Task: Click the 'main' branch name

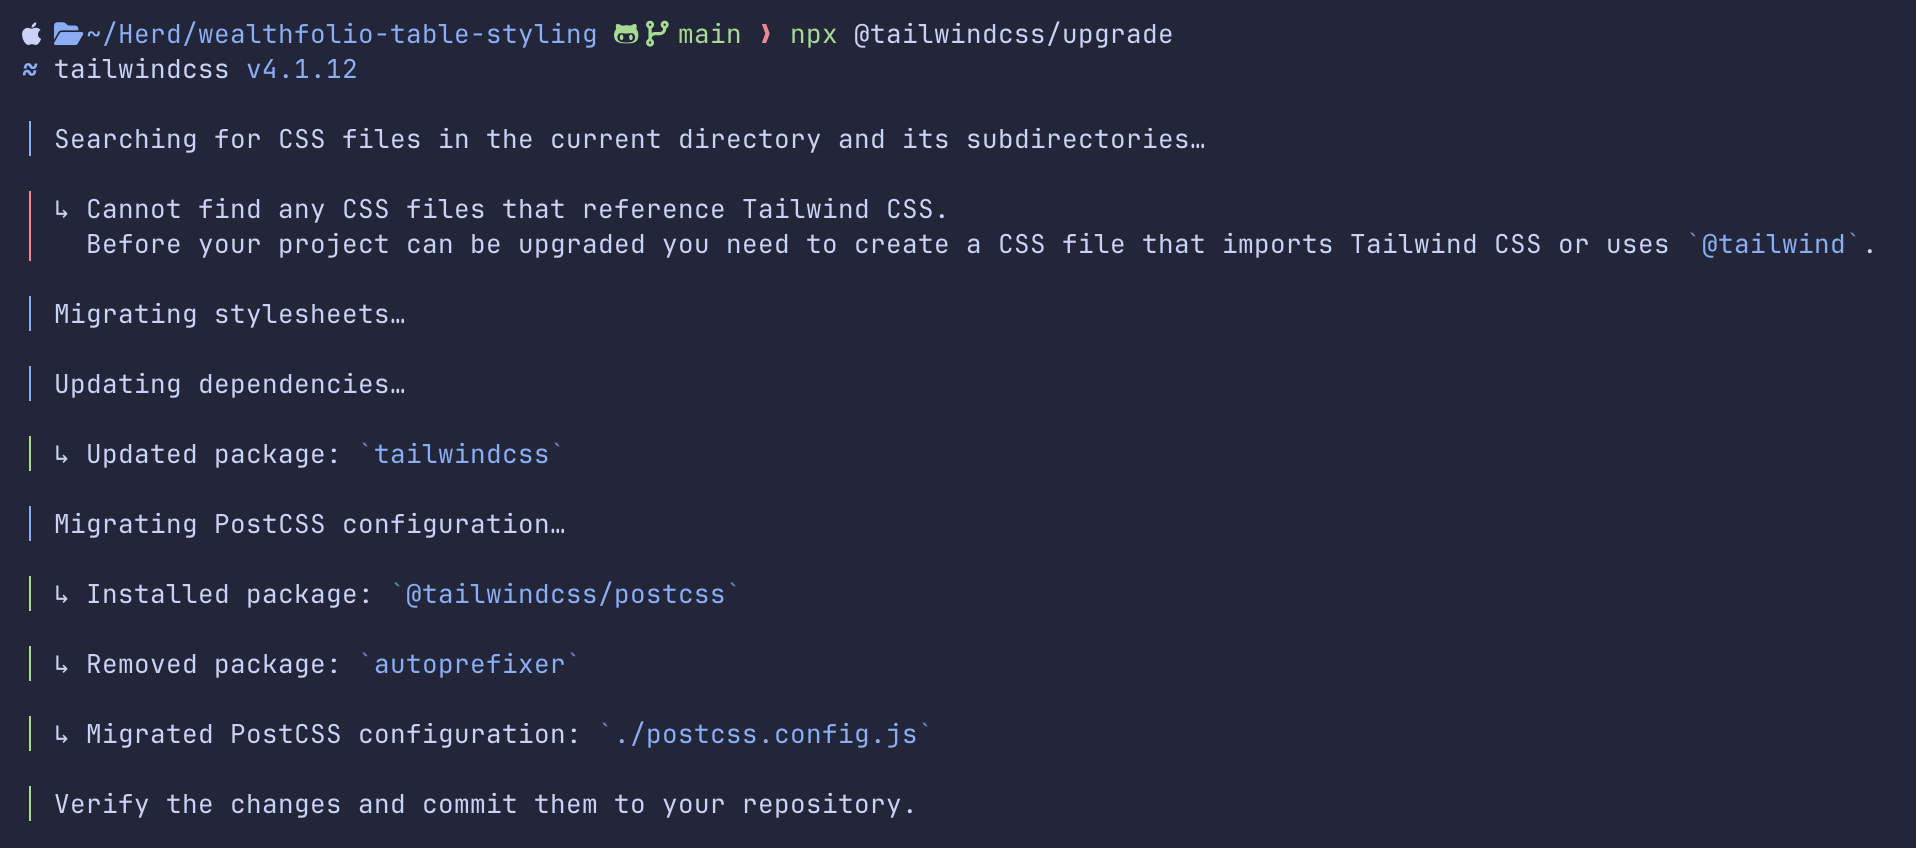Action: click(x=709, y=35)
